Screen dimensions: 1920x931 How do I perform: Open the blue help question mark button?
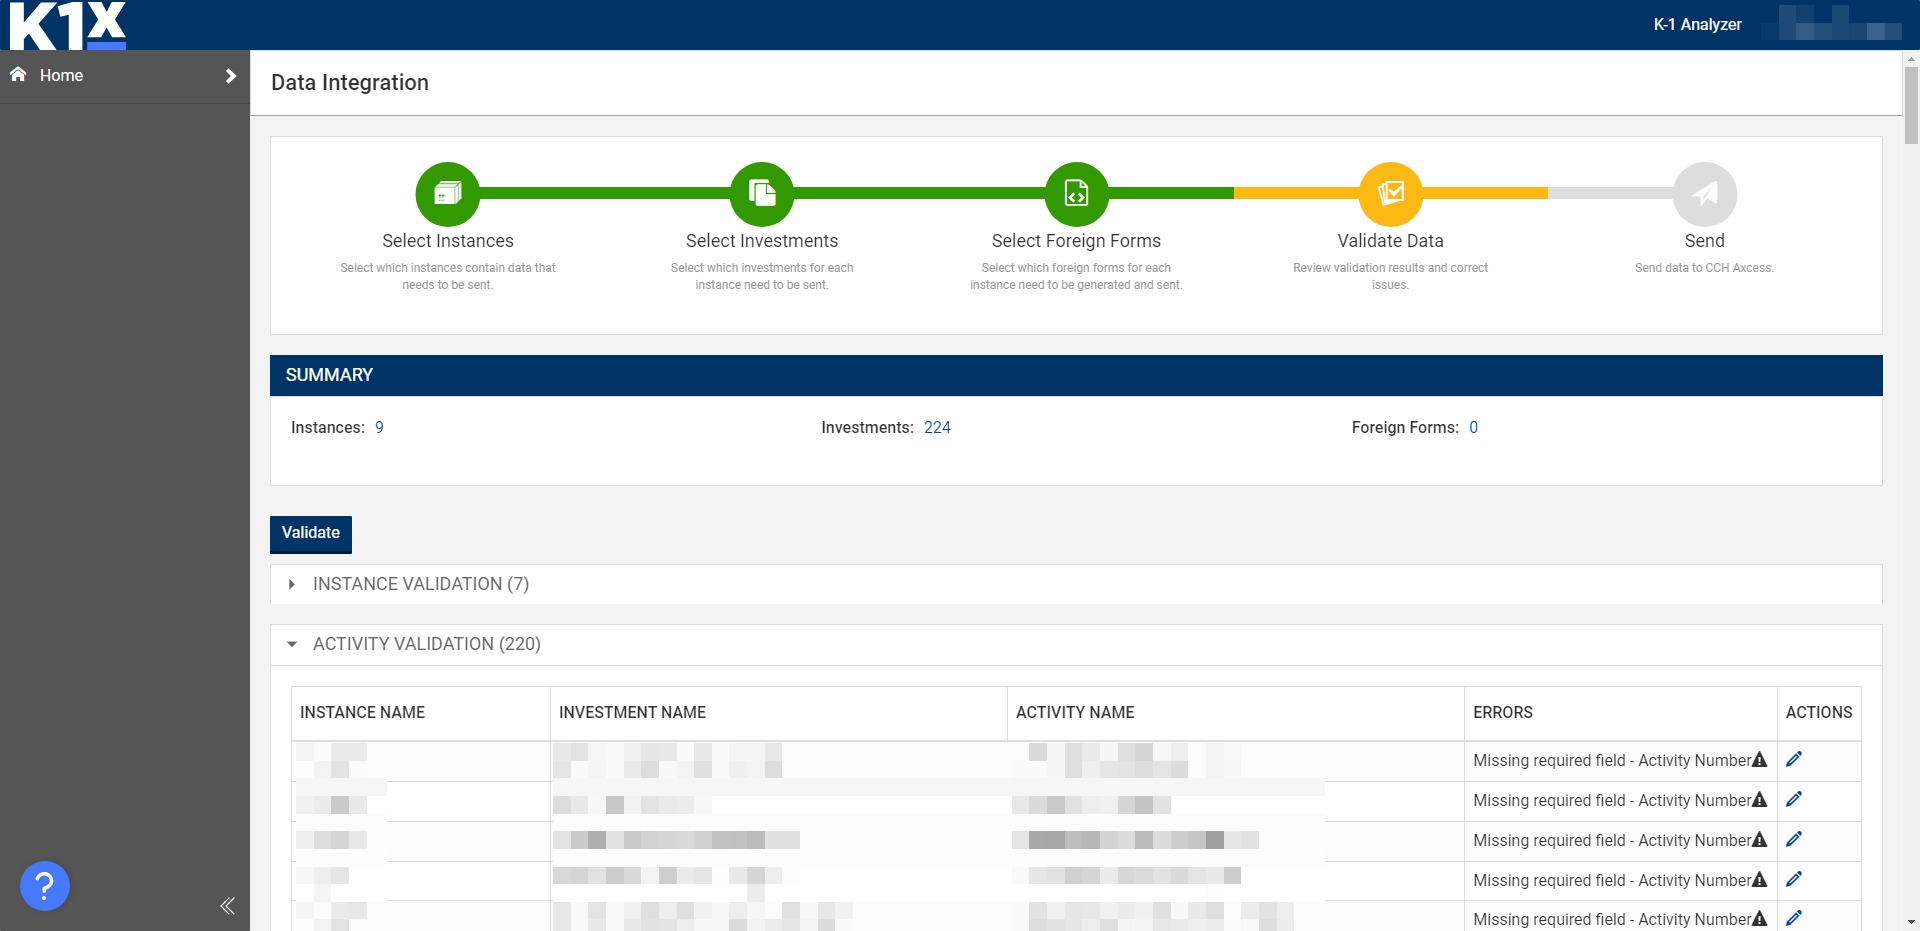(x=45, y=886)
